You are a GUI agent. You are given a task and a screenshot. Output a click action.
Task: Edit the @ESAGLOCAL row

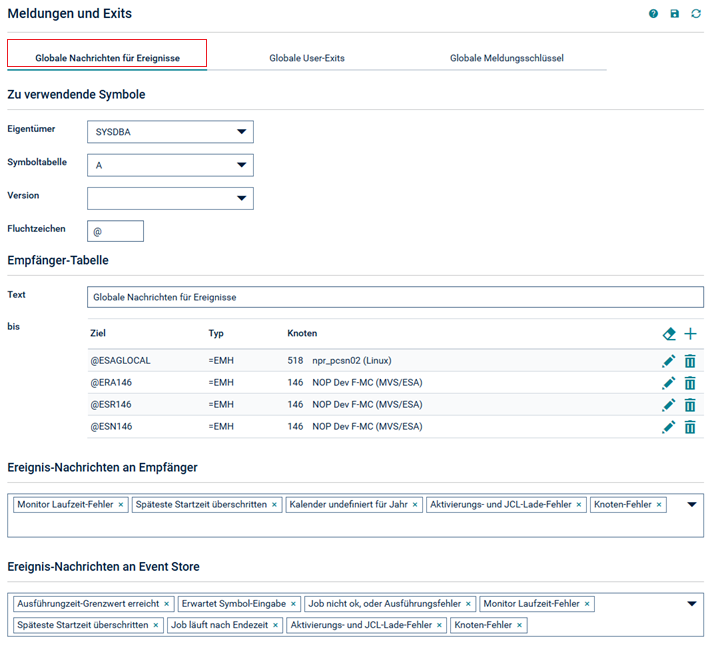tap(668, 361)
